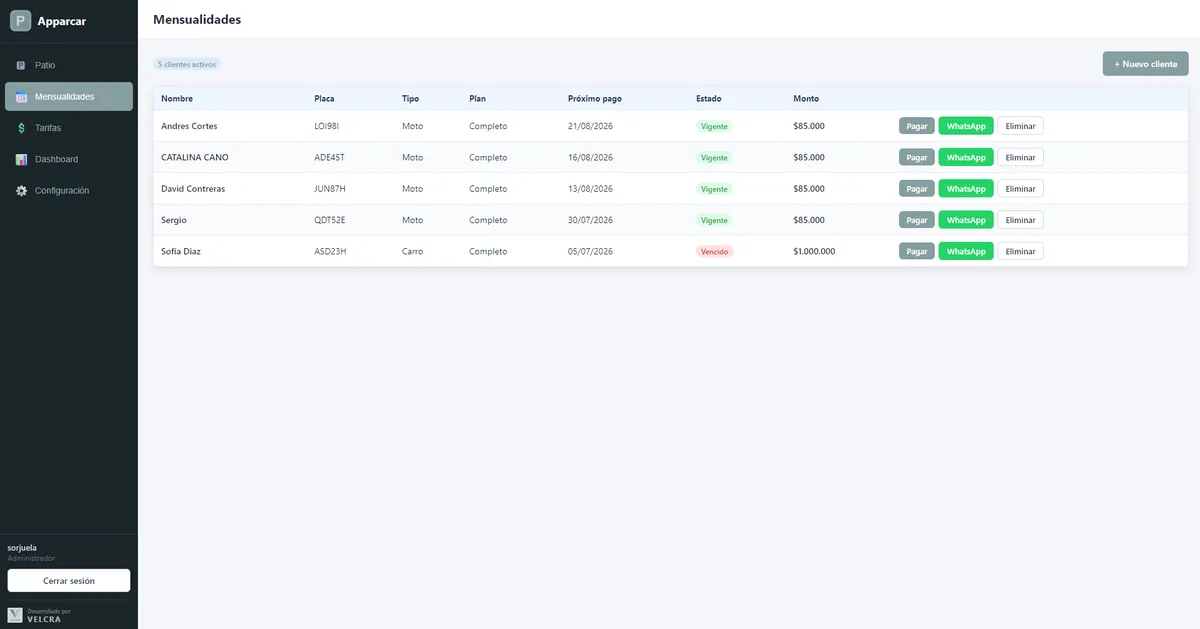Click the Dashboard chart icon
1200x629 pixels.
[21, 159]
